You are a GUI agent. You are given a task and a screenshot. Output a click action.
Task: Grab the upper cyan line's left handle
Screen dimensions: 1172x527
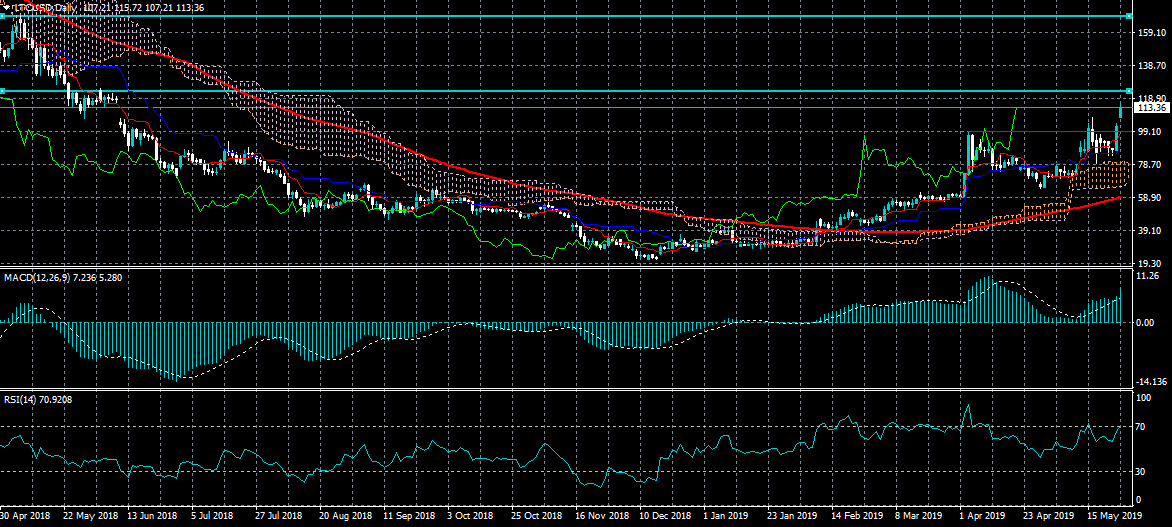(x=3, y=16)
